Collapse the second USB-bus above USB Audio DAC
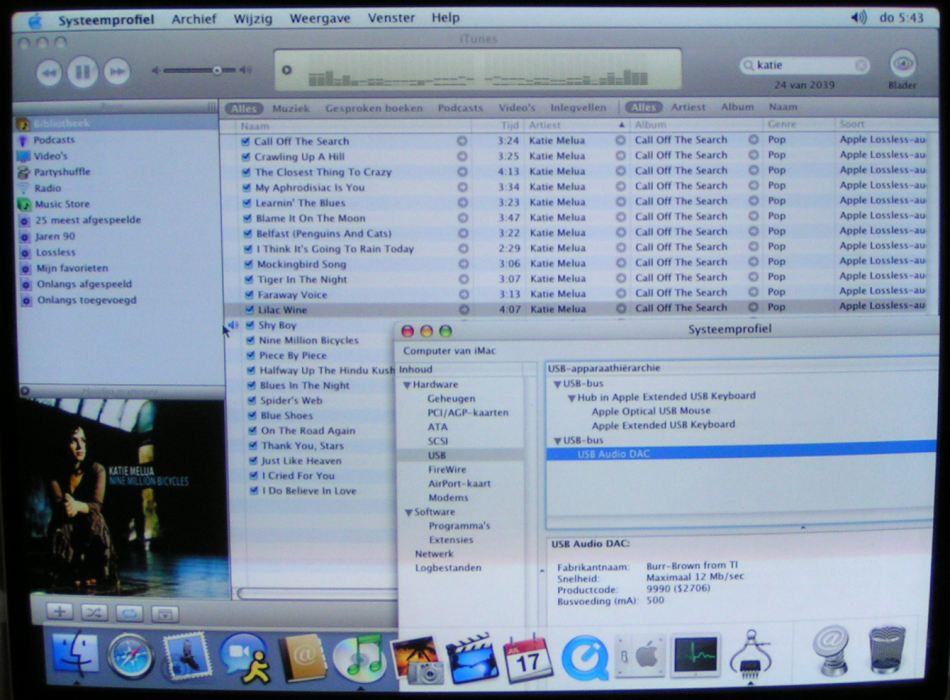The height and width of the screenshot is (700, 950). (557, 441)
